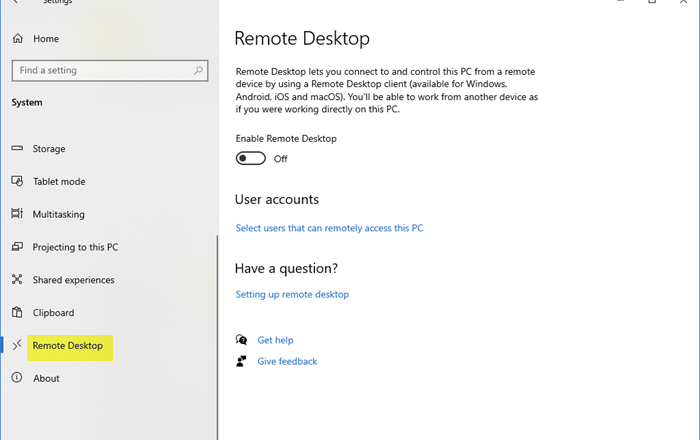Click the search magnifier icon
This screenshot has width=700, height=440.
(199, 71)
